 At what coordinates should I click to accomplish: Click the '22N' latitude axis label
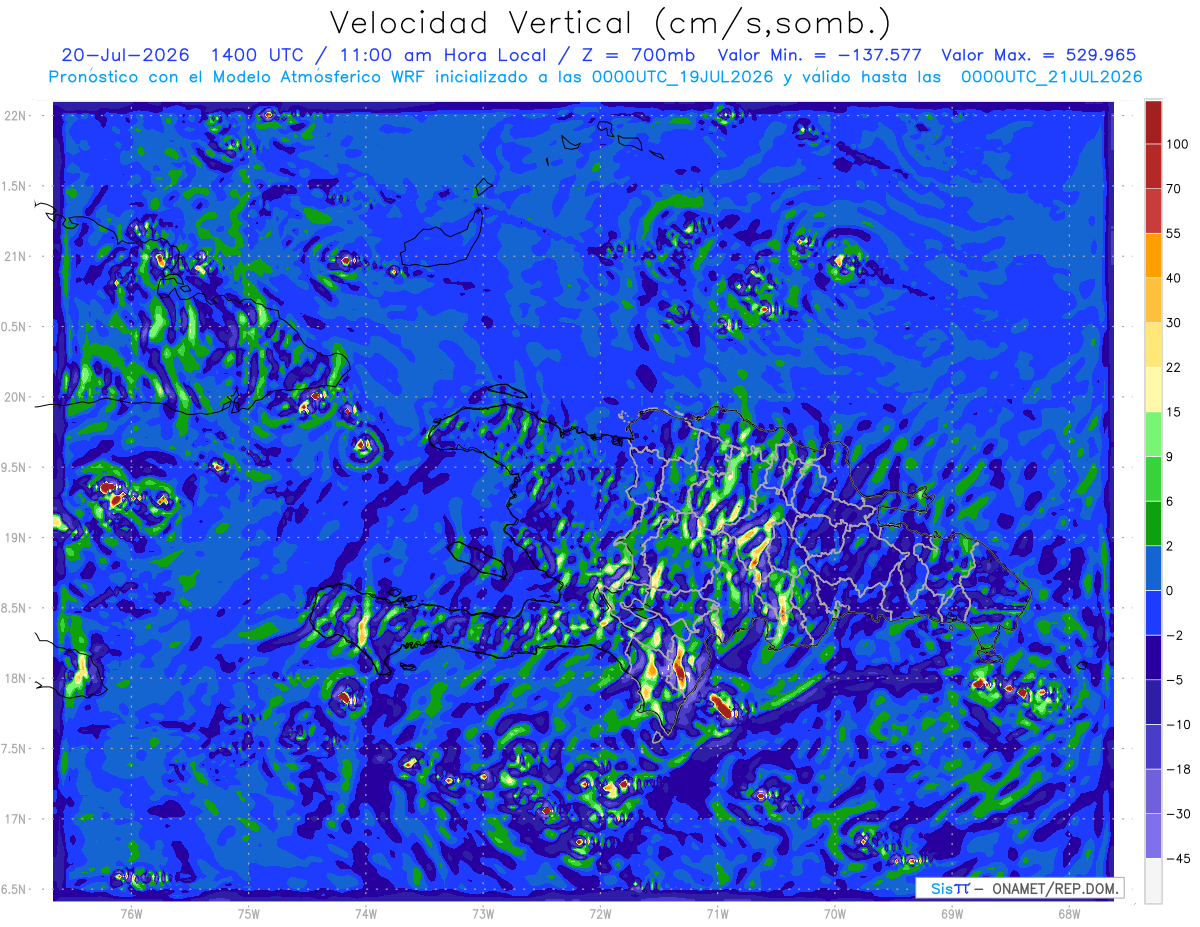click(x=16, y=116)
